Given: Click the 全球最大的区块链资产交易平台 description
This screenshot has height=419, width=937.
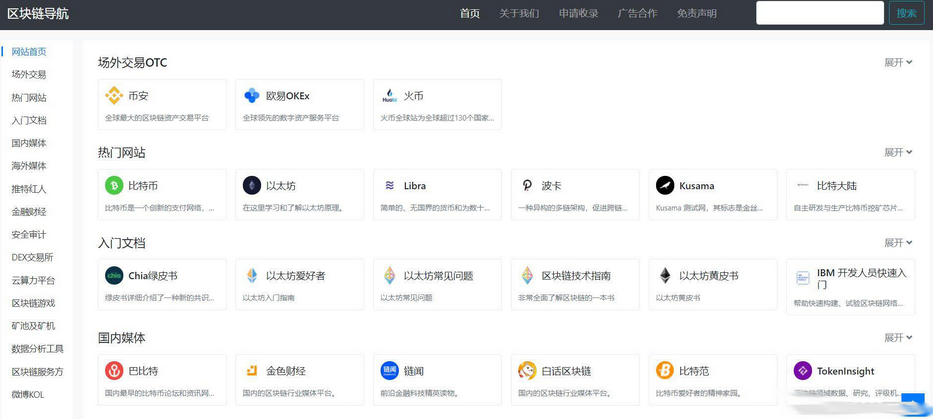Looking at the screenshot, I should pyautogui.click(x=157, y=118).
